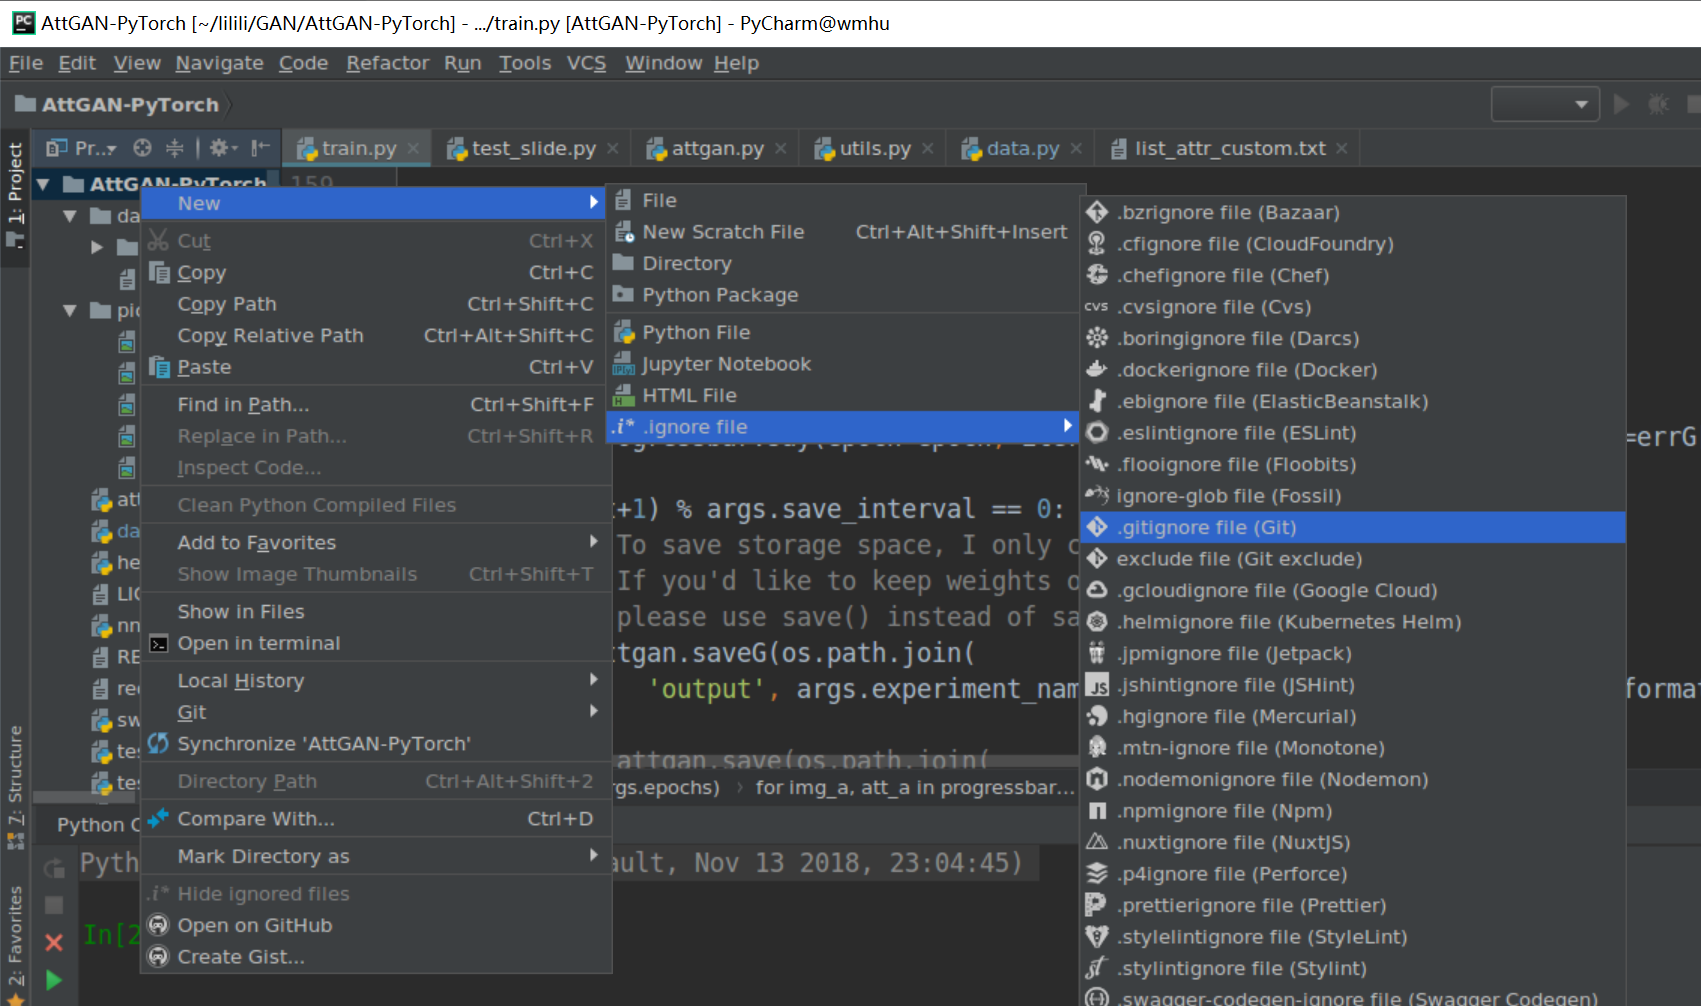Screen dimensions: 1701x1006
Task: Click the ESLint ignore icon
Action: point(1097,432)
